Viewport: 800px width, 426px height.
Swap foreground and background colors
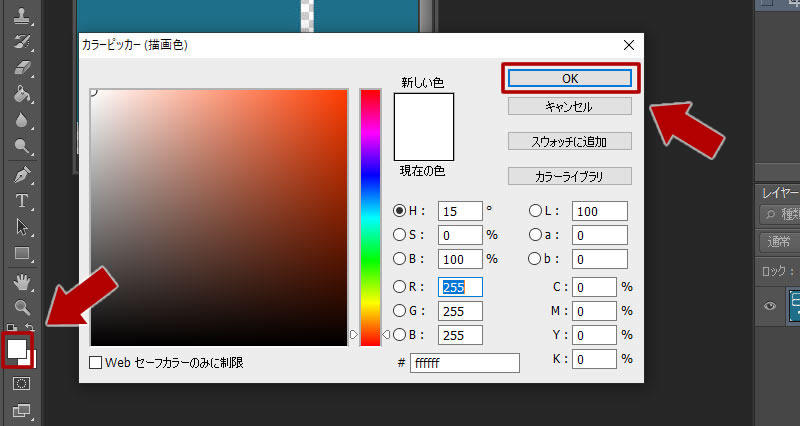point(30,327)
